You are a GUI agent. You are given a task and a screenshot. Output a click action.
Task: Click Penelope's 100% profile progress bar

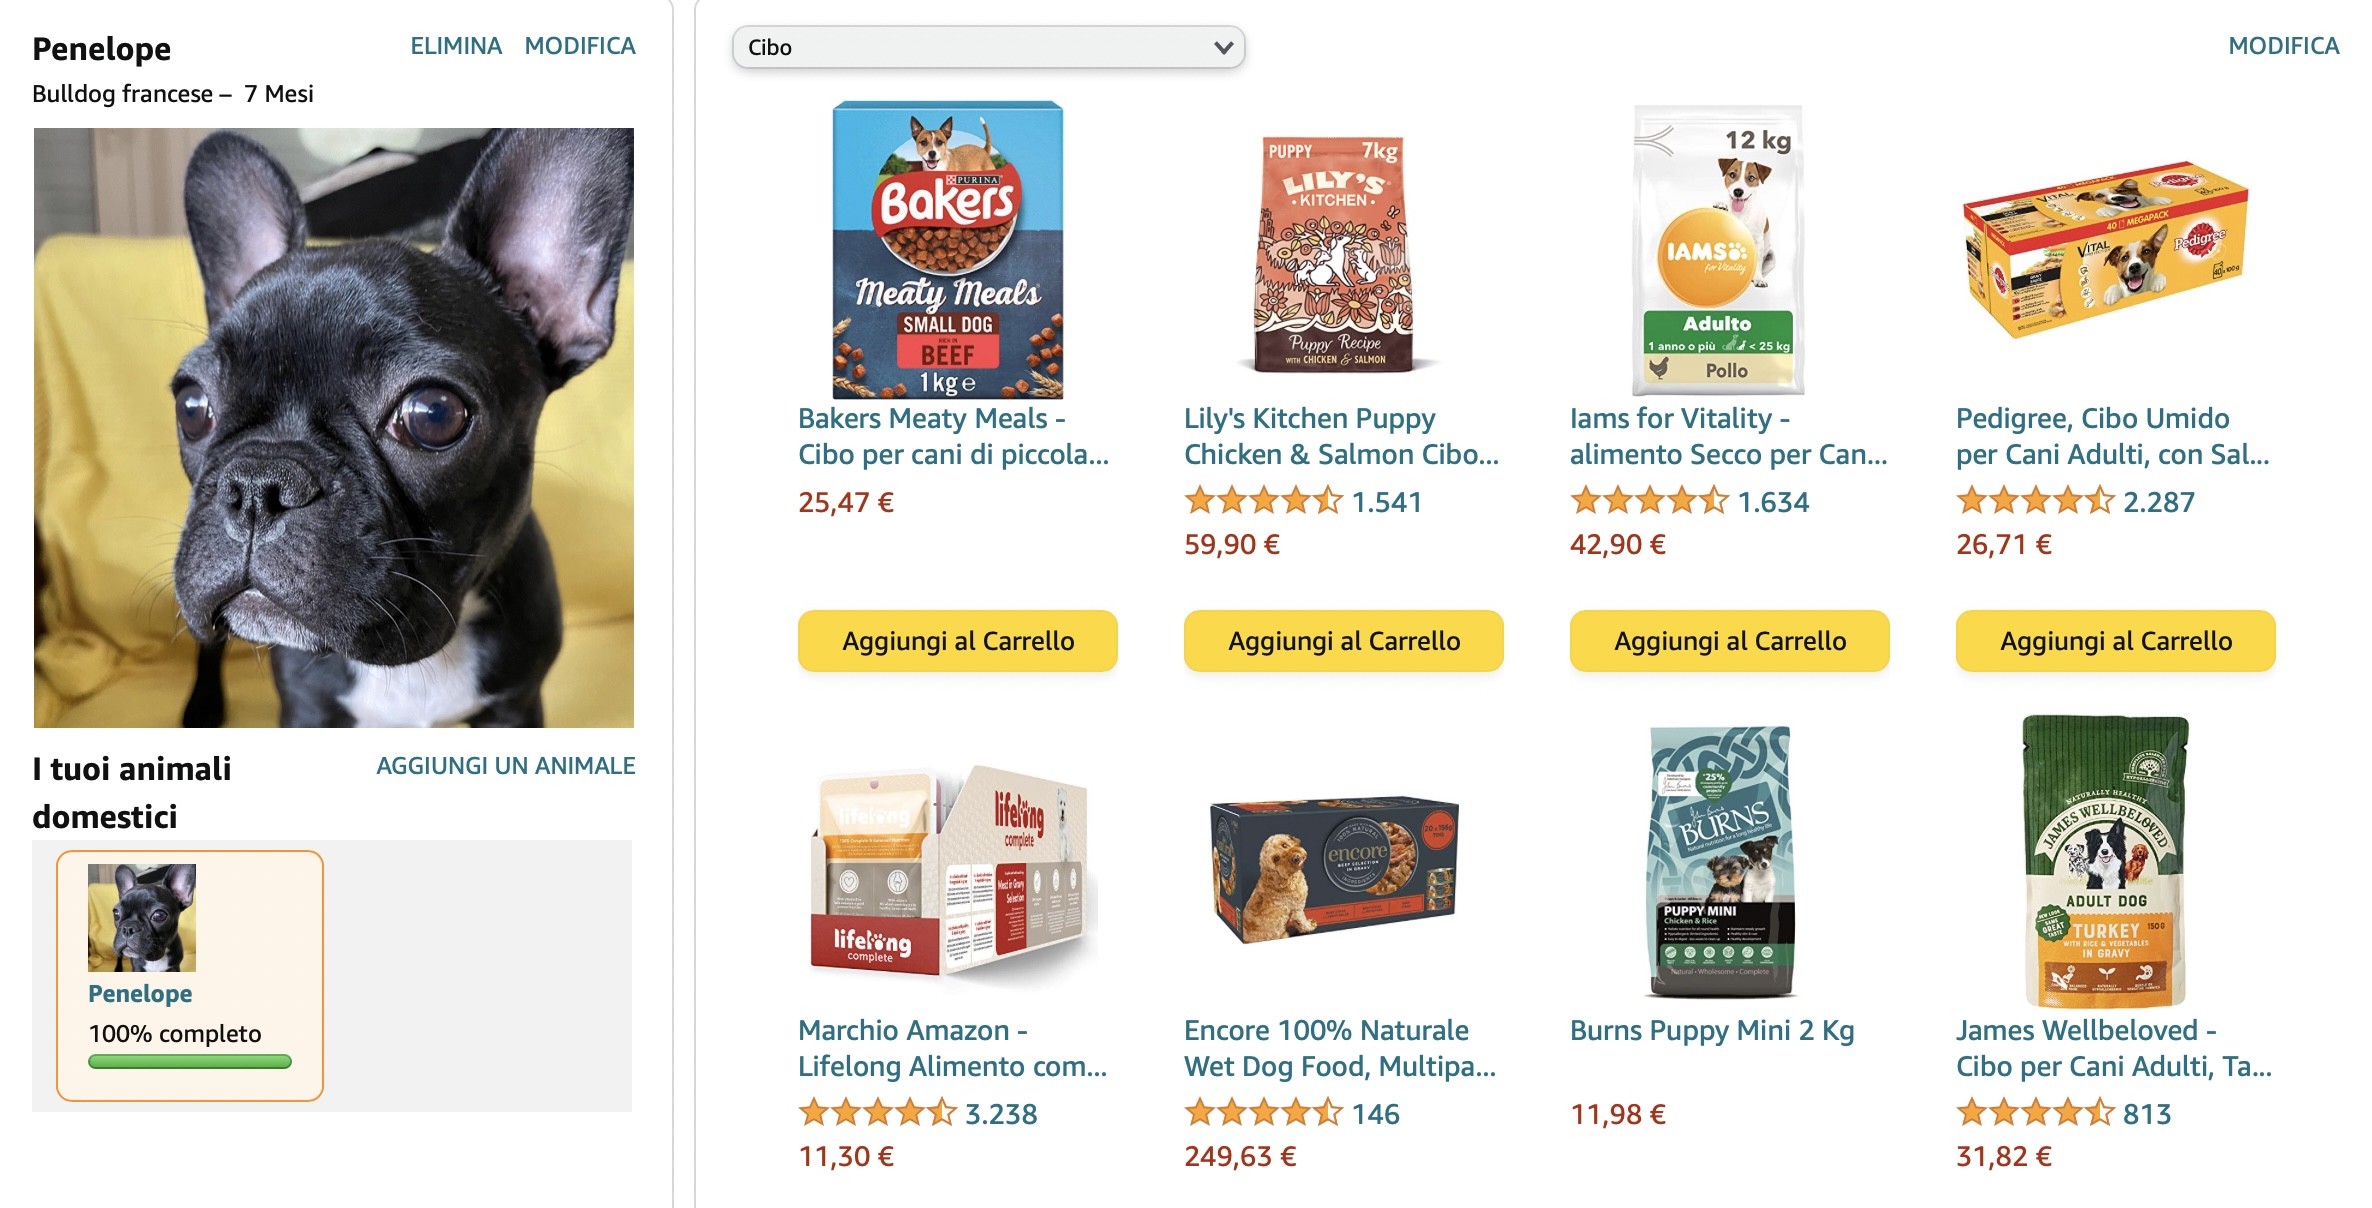[x=190, y=1062]
